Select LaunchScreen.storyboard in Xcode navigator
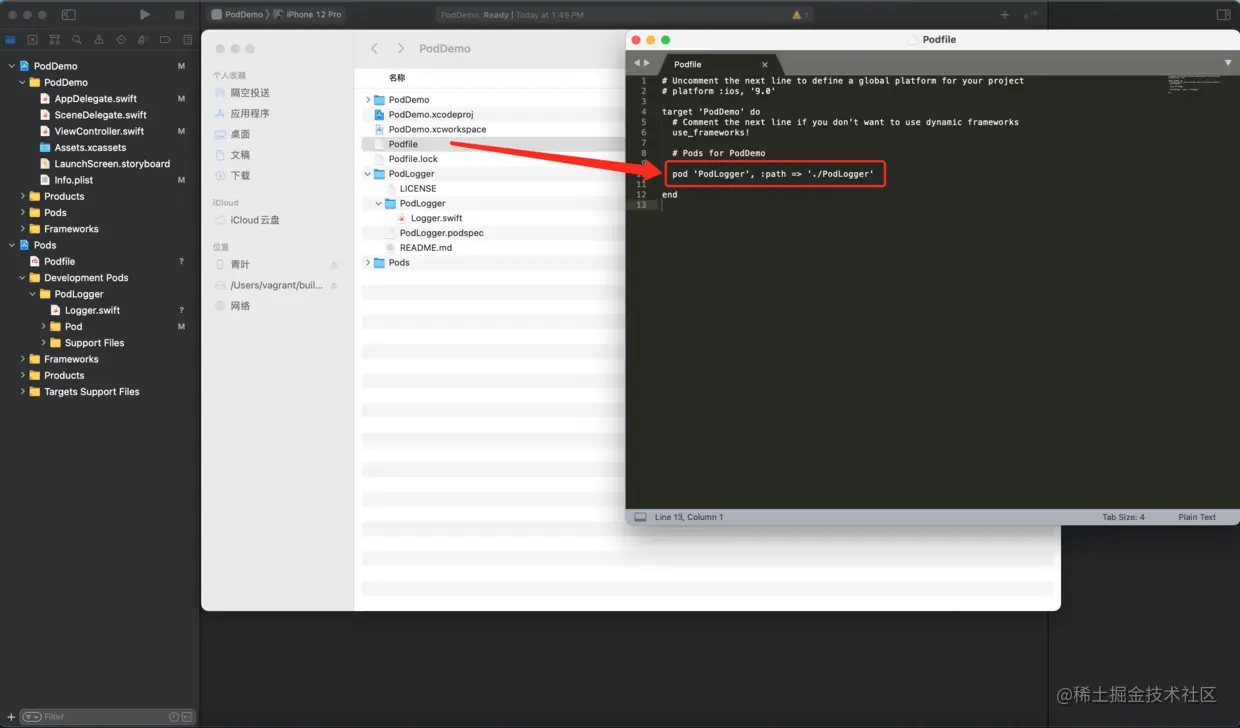This screenshot has width=1240, height=728. (112, 164)
